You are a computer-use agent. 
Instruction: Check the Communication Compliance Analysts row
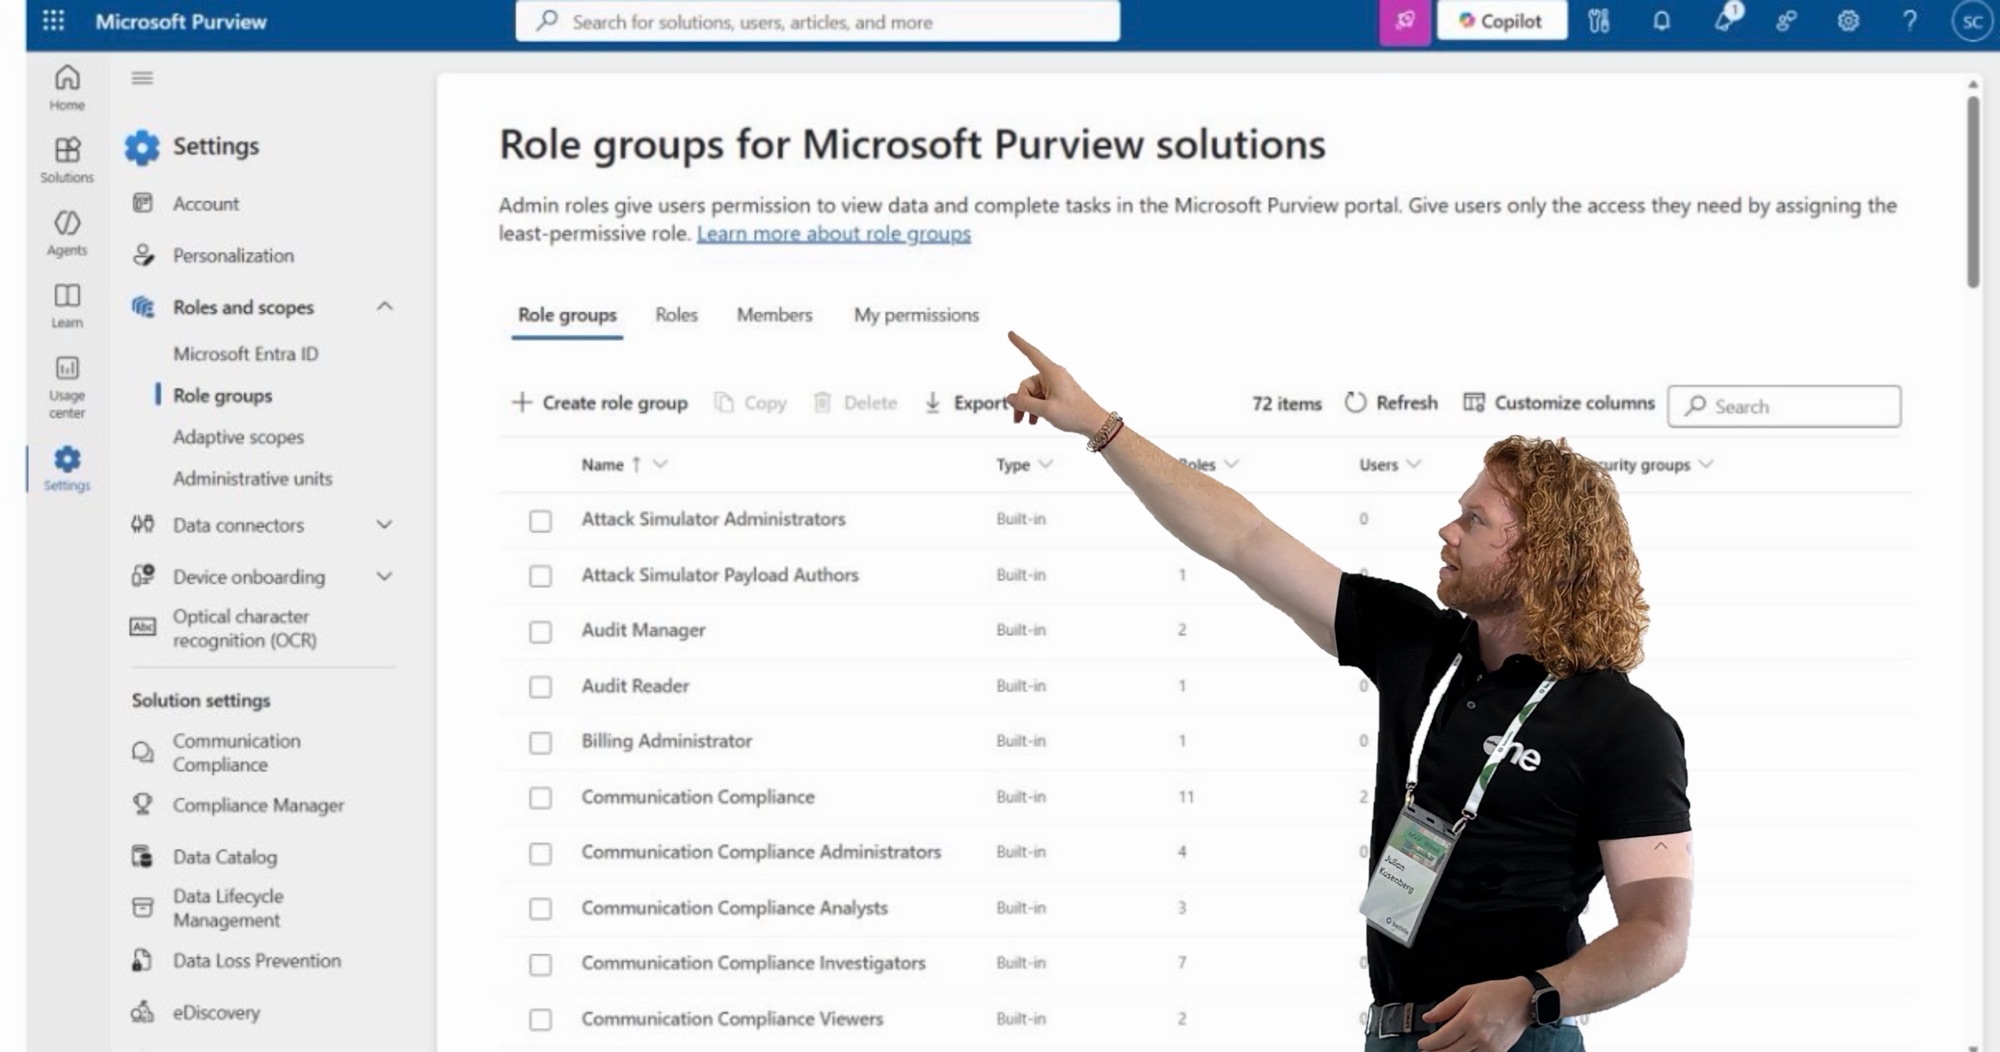point(540,909)
